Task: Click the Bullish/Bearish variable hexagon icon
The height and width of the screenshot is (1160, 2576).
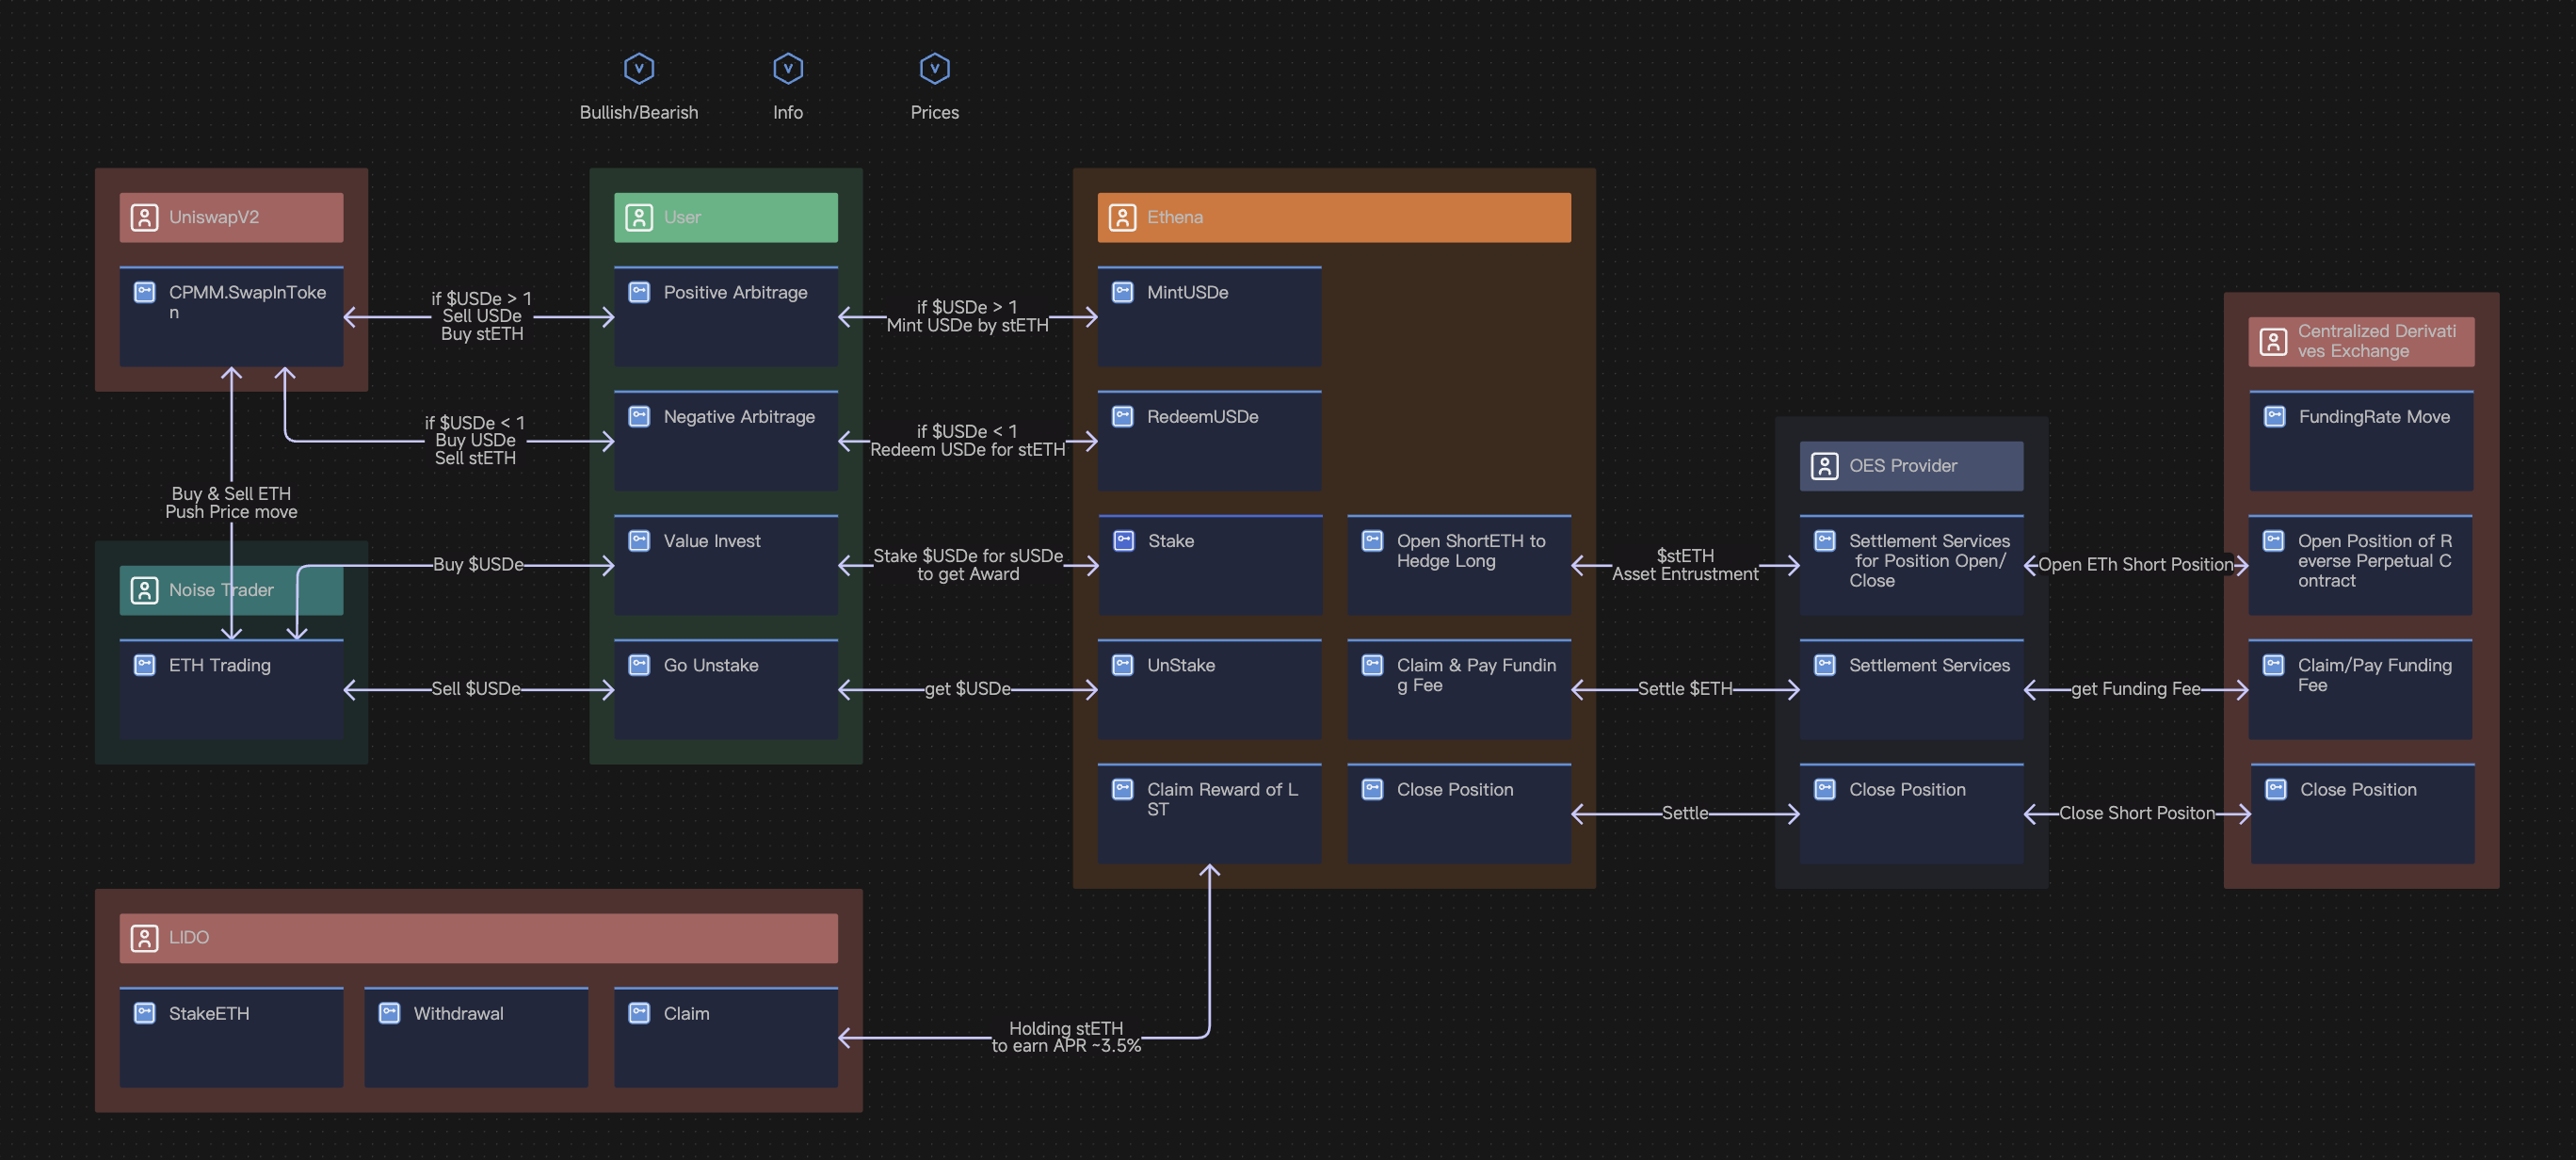Action: tap(638, 69)
